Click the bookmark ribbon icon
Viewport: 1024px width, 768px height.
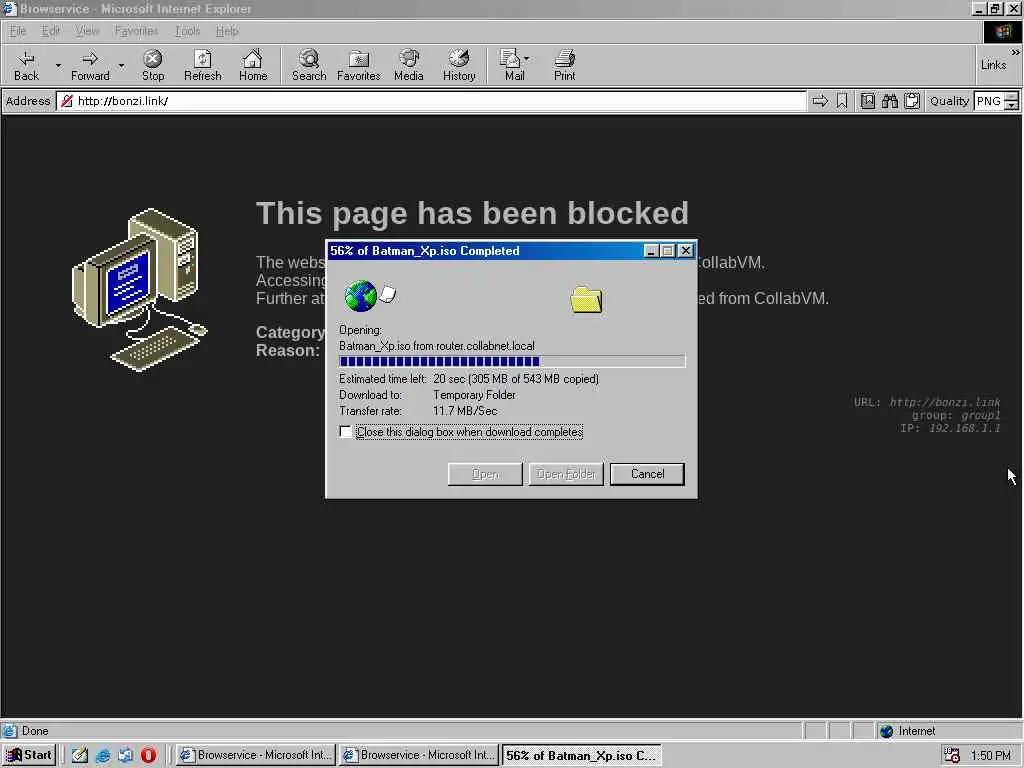point(842,101)
